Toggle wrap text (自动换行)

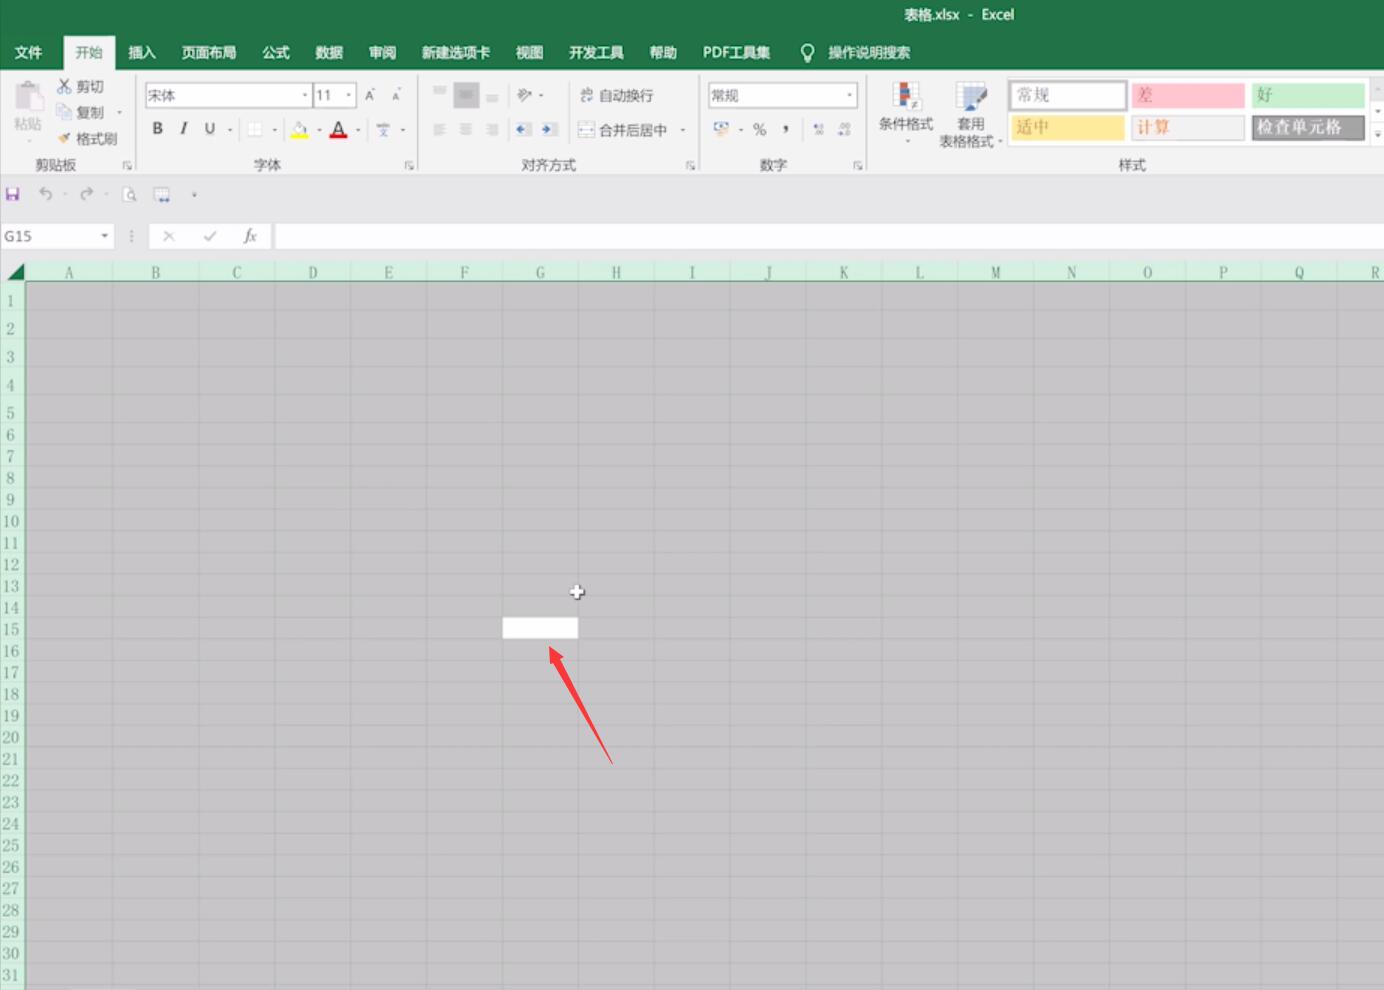[x=616, y=95]
